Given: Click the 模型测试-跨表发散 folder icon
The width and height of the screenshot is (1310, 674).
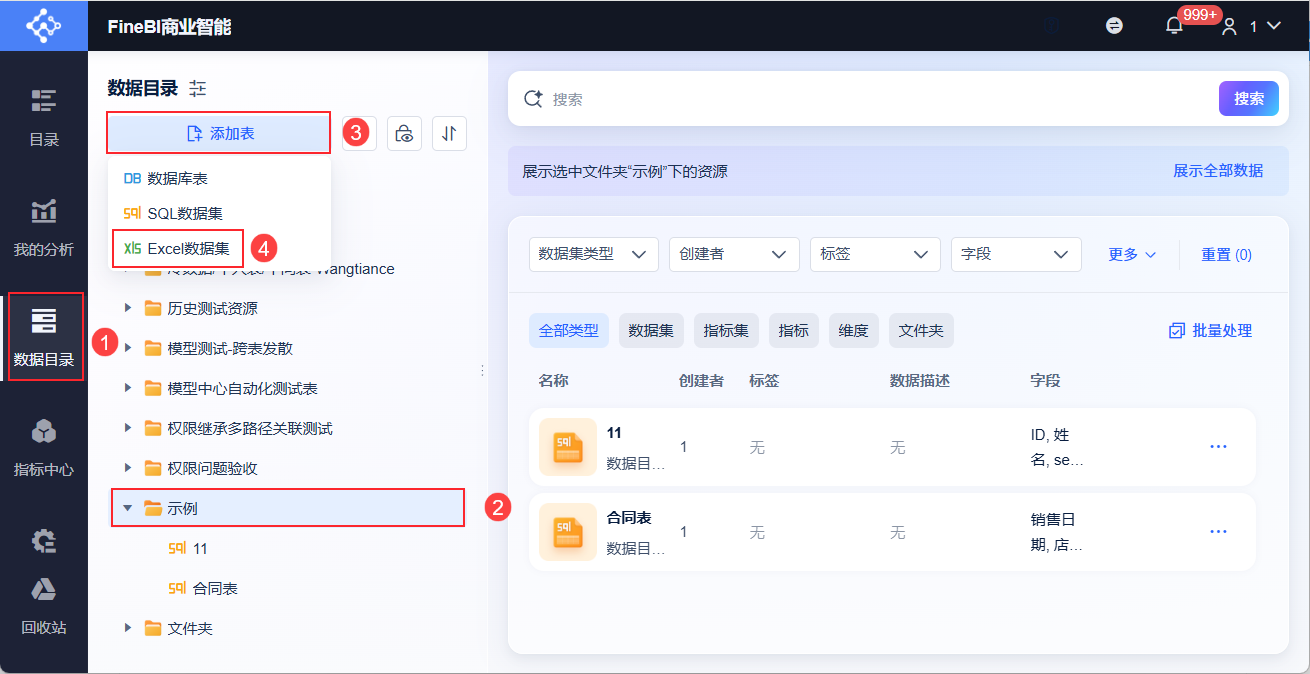Looking at the screenshot, I should (153, 348).
